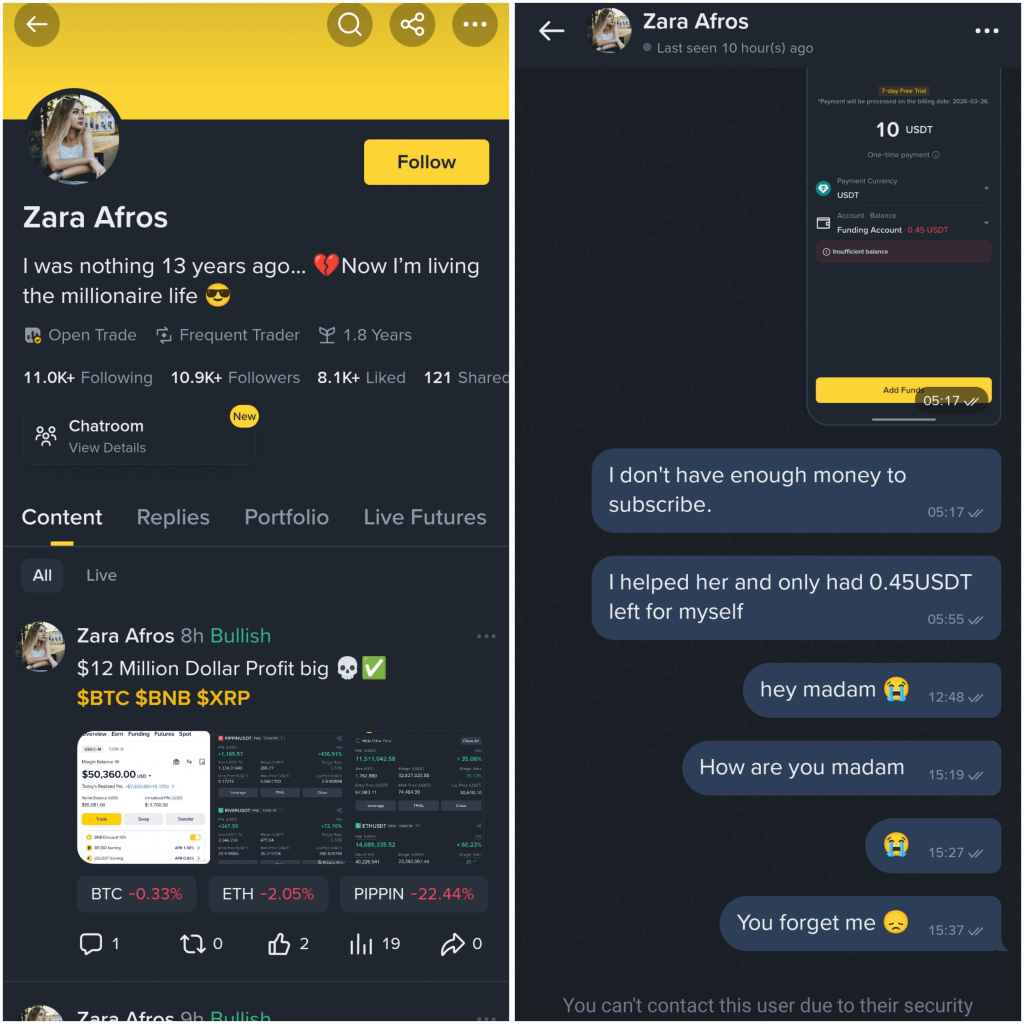Tap the back arrow on profile page

click(x=37, y=25)
